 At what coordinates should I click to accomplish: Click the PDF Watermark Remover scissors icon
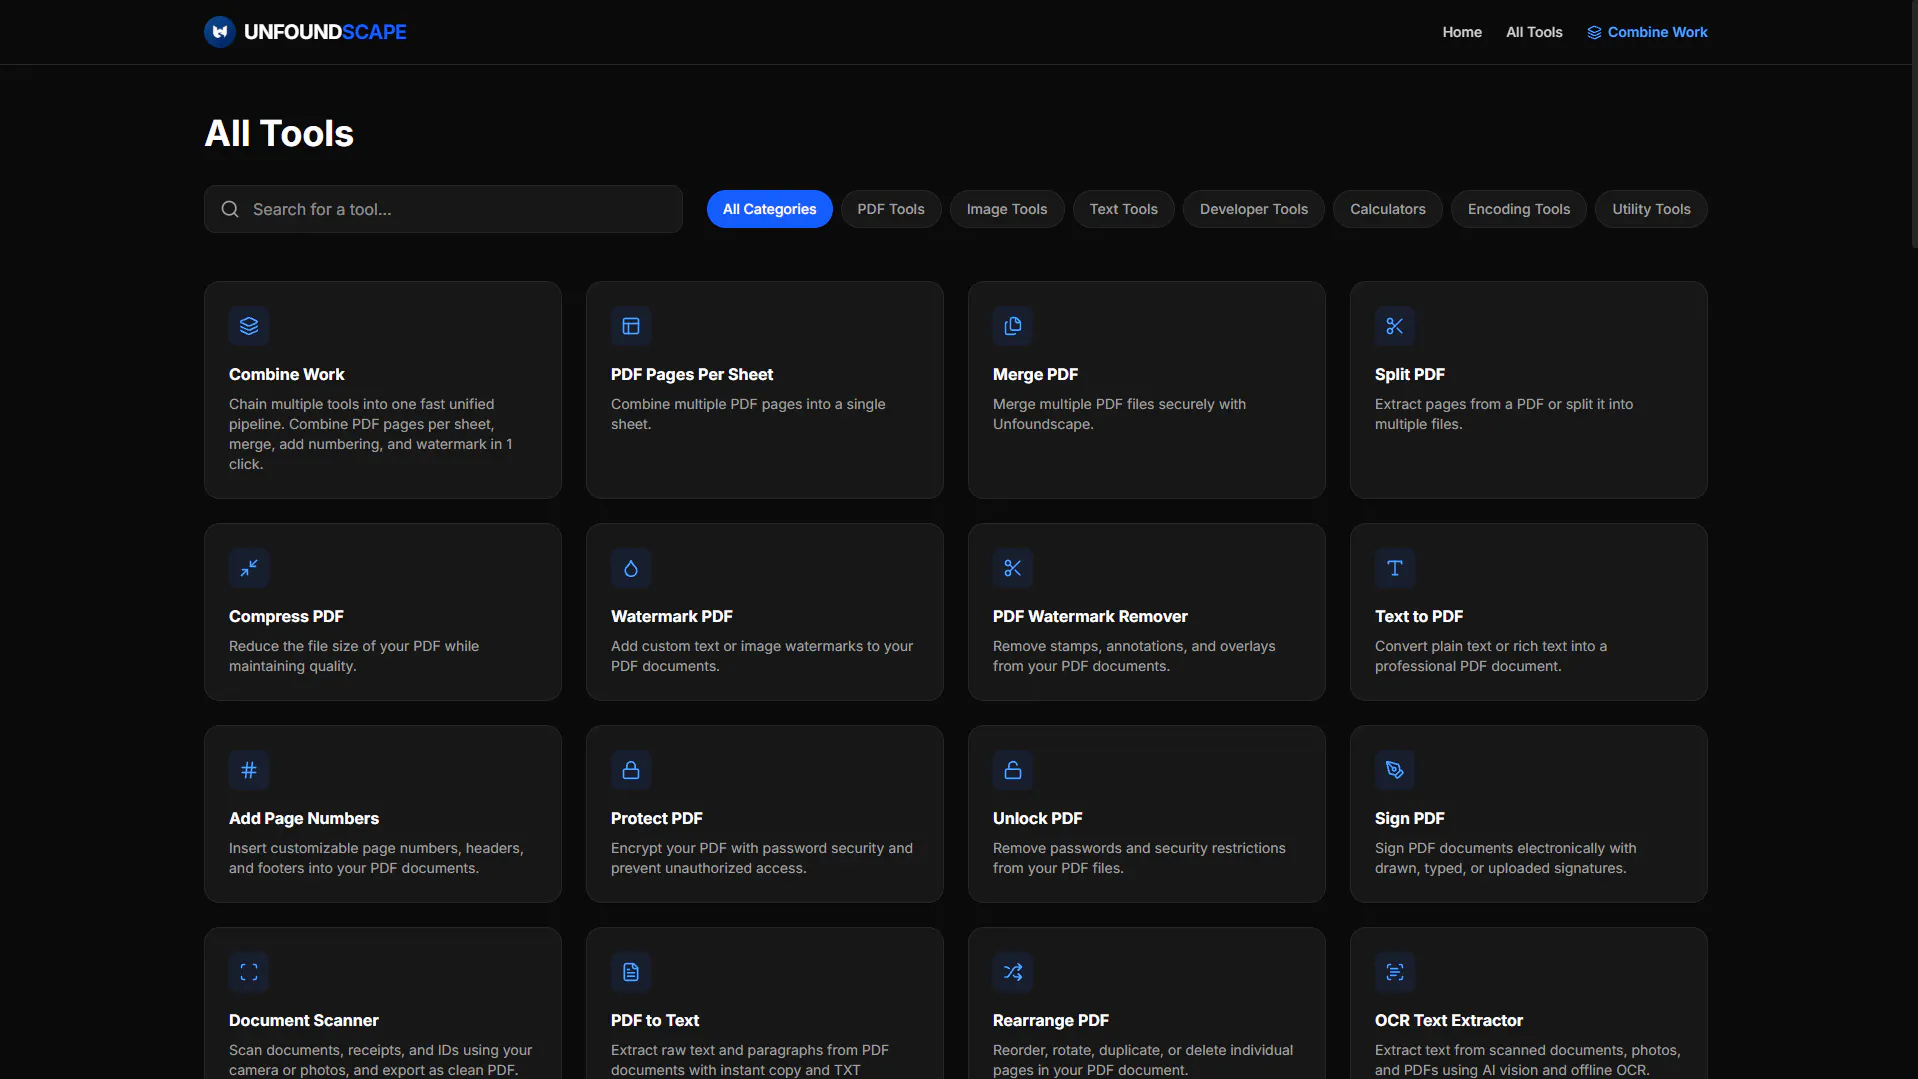tap(1013, 568)
